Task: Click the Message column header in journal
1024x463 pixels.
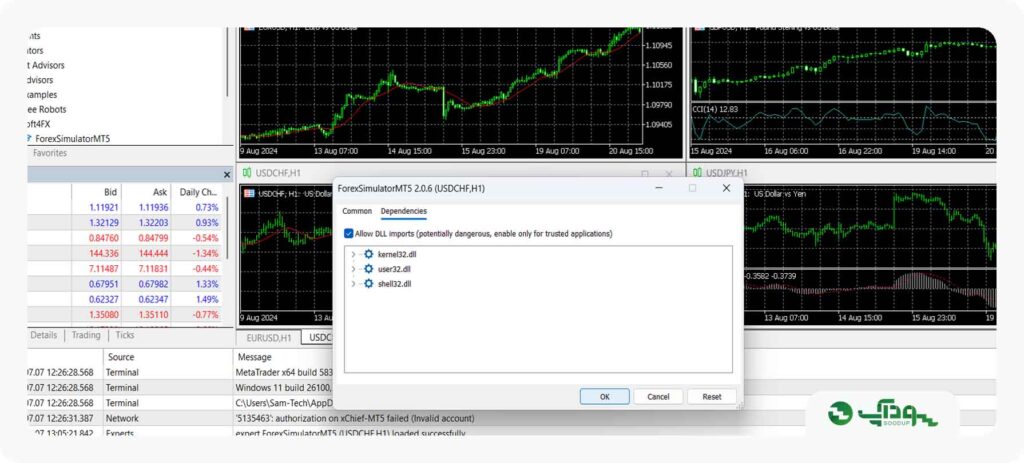Action: point(255,357)
